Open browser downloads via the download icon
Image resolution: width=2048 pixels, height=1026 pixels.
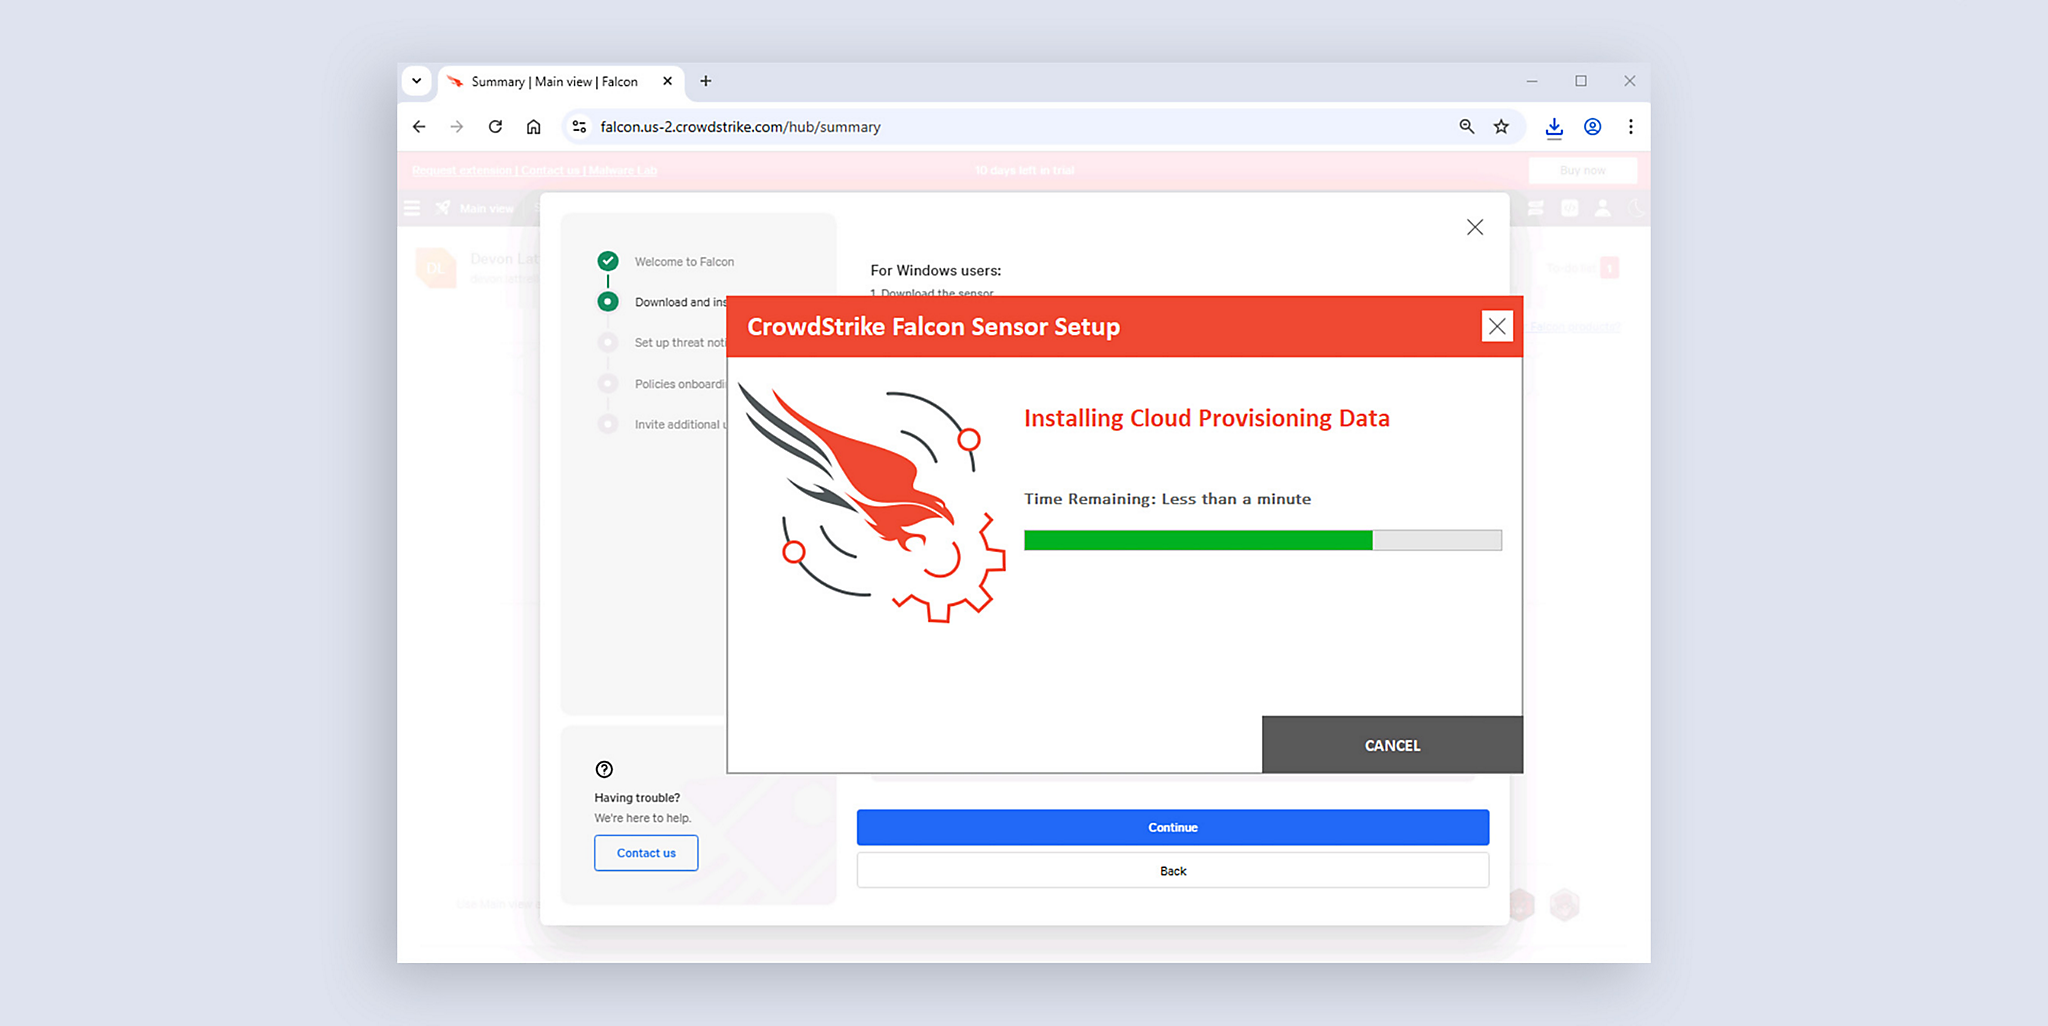click(1554, 127)
